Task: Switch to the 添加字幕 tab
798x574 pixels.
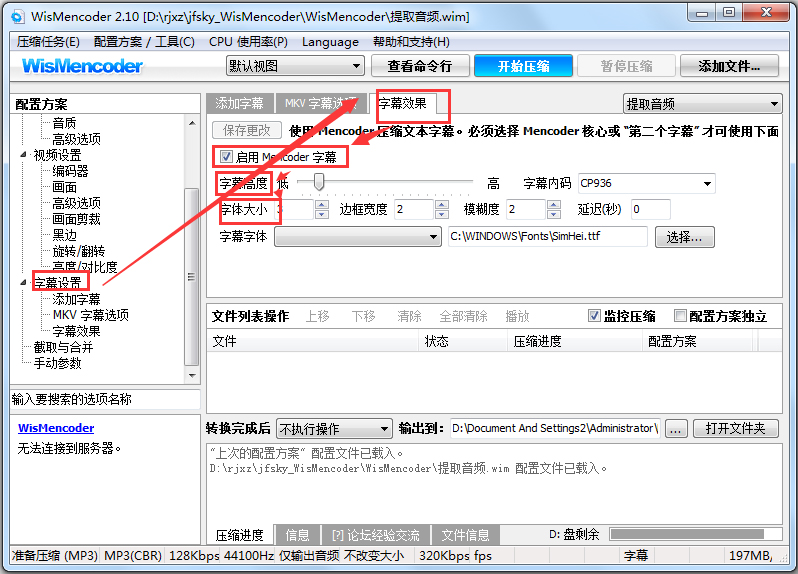Action: pyautogui.click(x=240, y=104)
